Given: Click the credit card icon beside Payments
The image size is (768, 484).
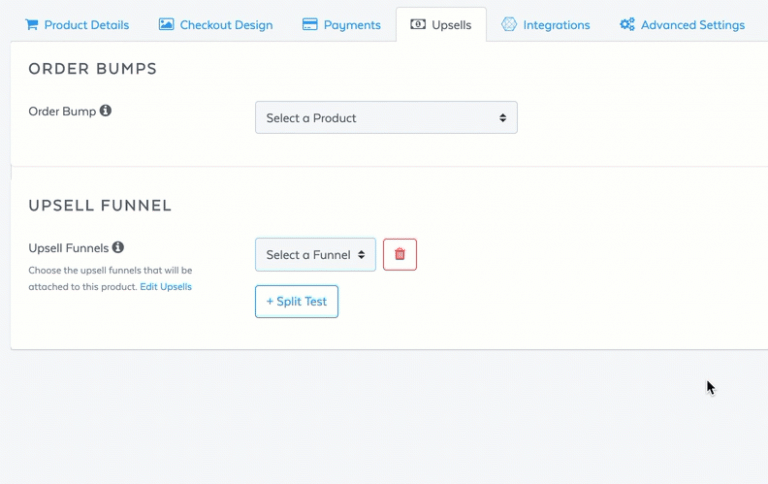Looking at the screenshot, I should 310,24.
